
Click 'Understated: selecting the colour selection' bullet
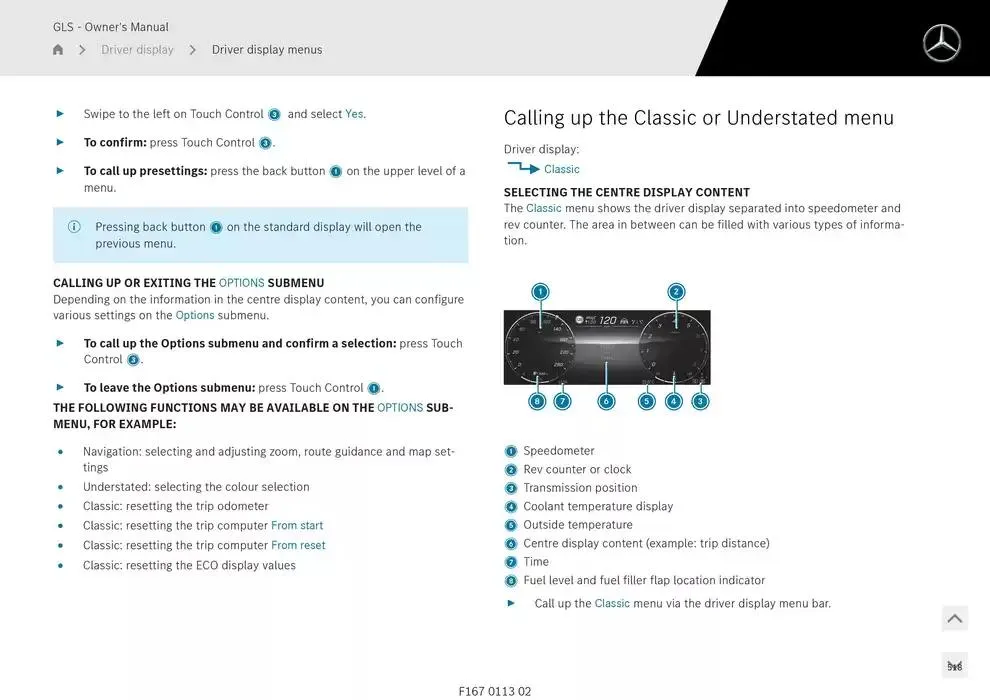pyautogui.click(x=196, y=487)
